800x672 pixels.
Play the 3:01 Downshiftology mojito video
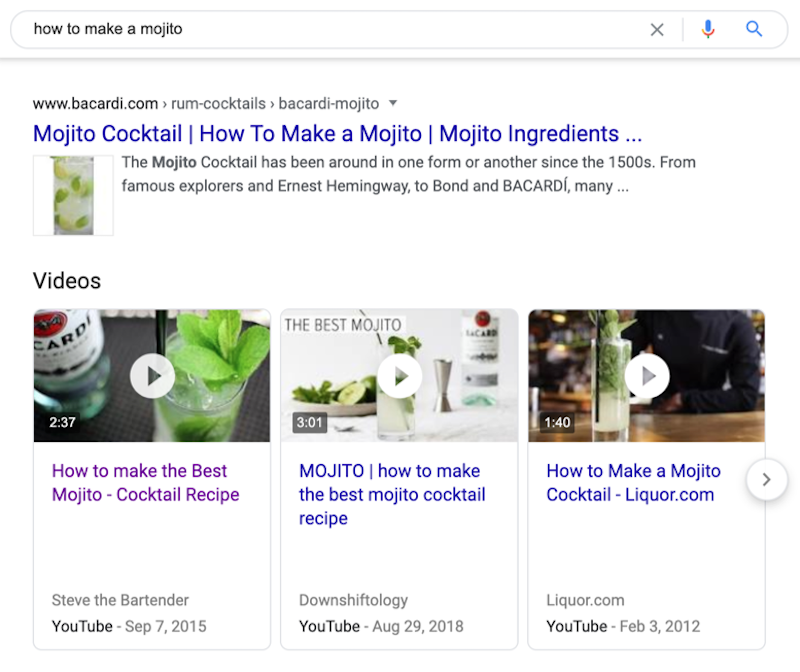(399, 376)
